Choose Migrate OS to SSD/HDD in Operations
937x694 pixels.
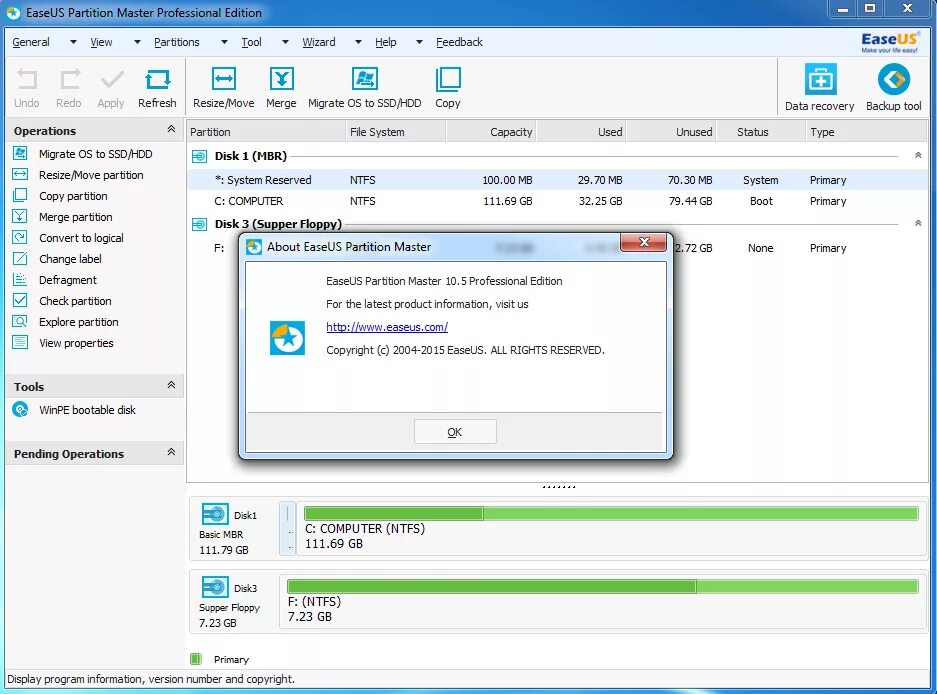click(96, 154)
